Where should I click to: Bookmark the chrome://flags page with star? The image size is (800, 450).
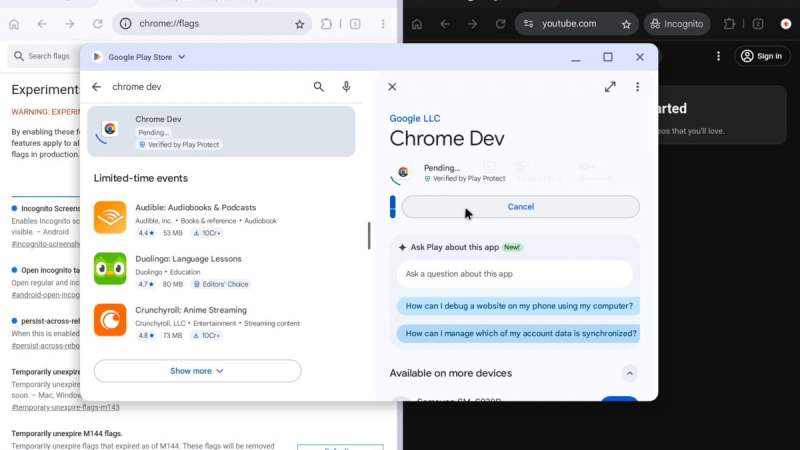[x=299, y=24]
